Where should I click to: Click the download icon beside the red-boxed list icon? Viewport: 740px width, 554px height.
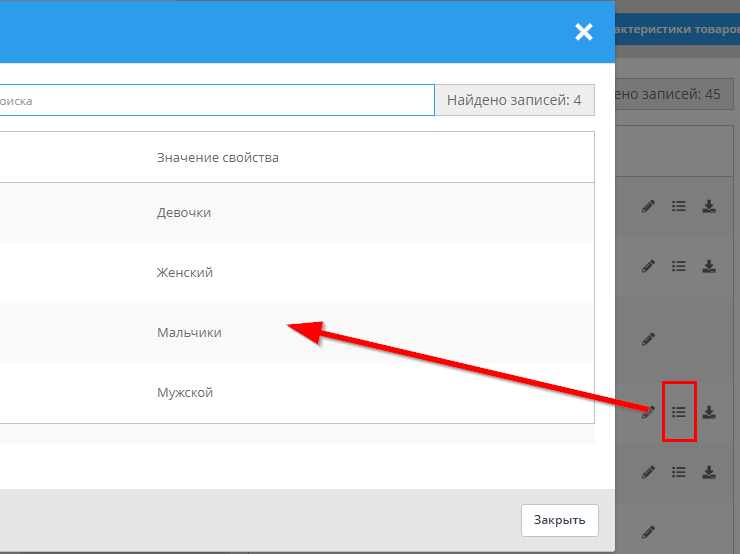(709, 411)
